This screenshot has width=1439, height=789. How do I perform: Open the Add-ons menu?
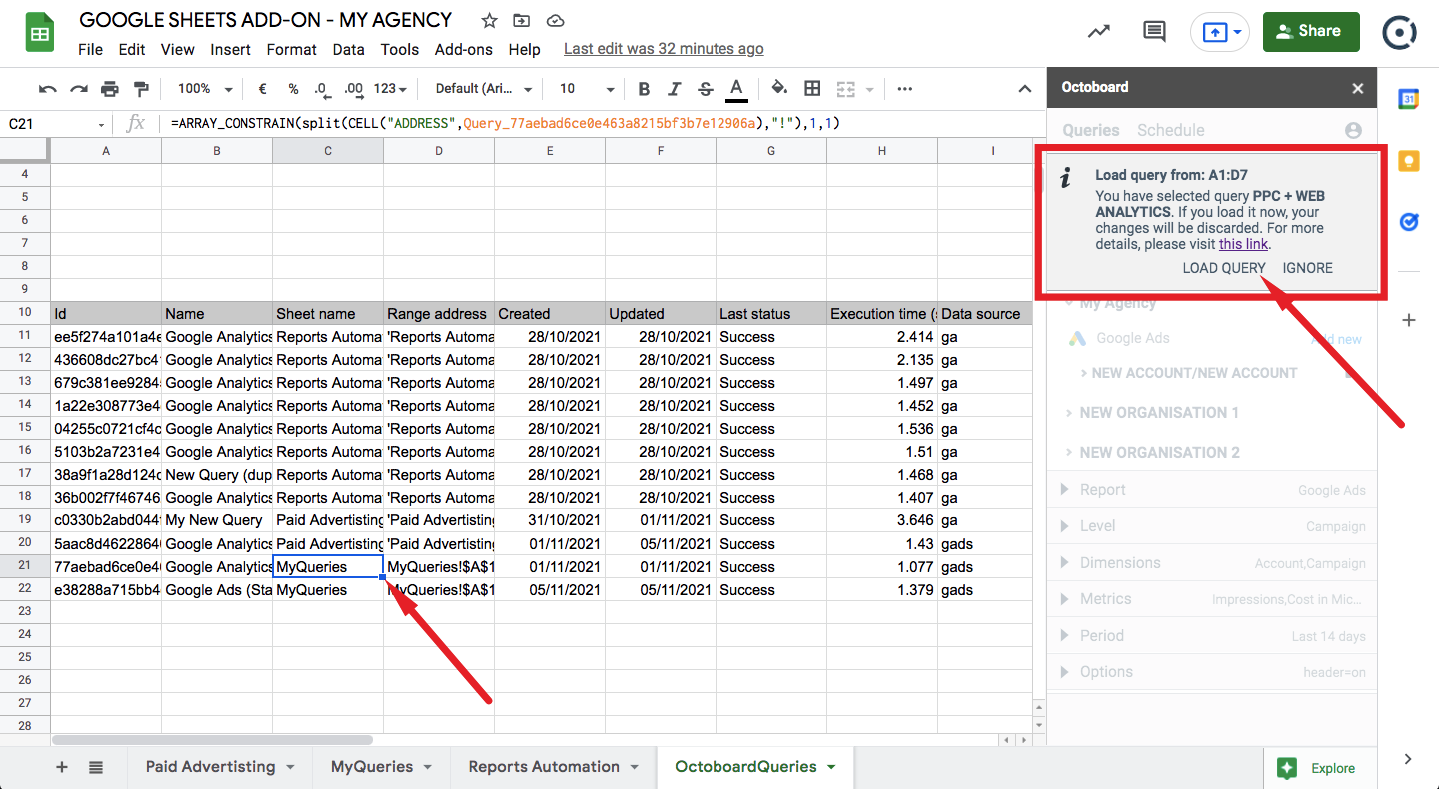463,49
